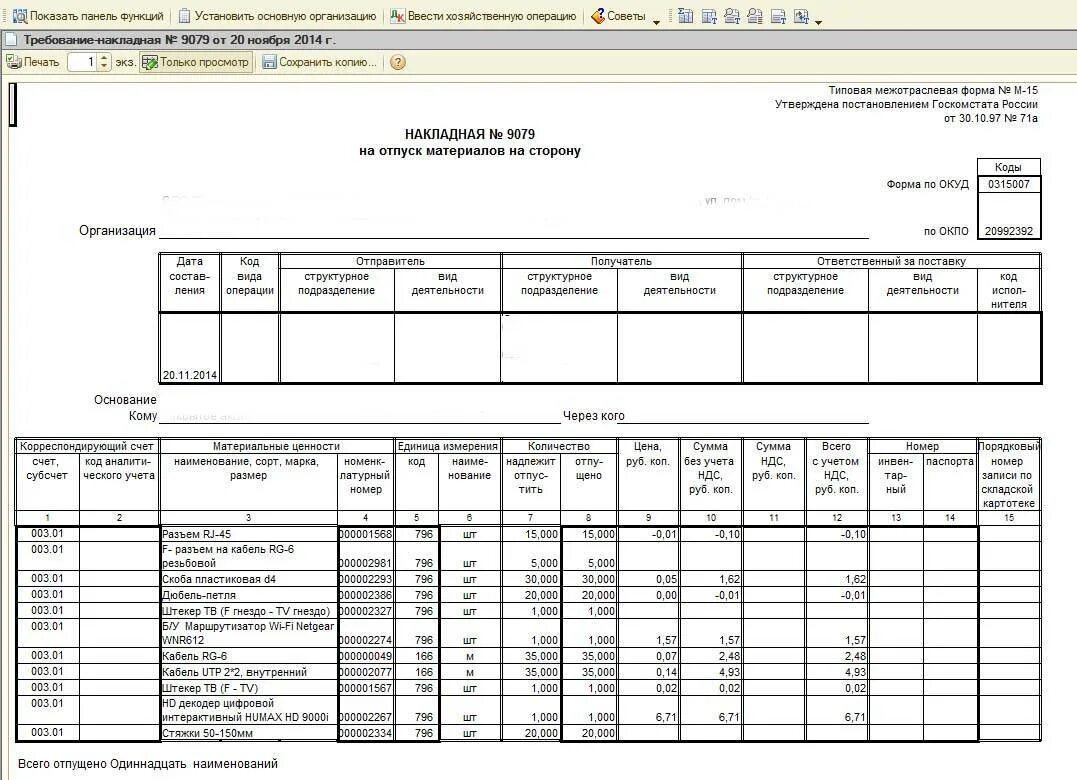Toggle the Только просмотр view-only mode
The height and width of the screenshot is (780, 1077).
tap(196, 62)
